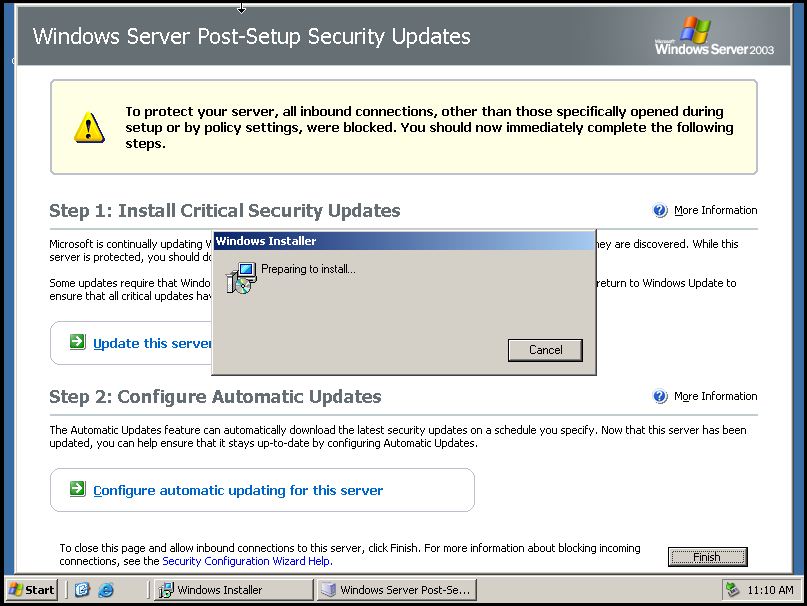Switch to Windows Server Post-Setup taskbar button

point(395,590)
